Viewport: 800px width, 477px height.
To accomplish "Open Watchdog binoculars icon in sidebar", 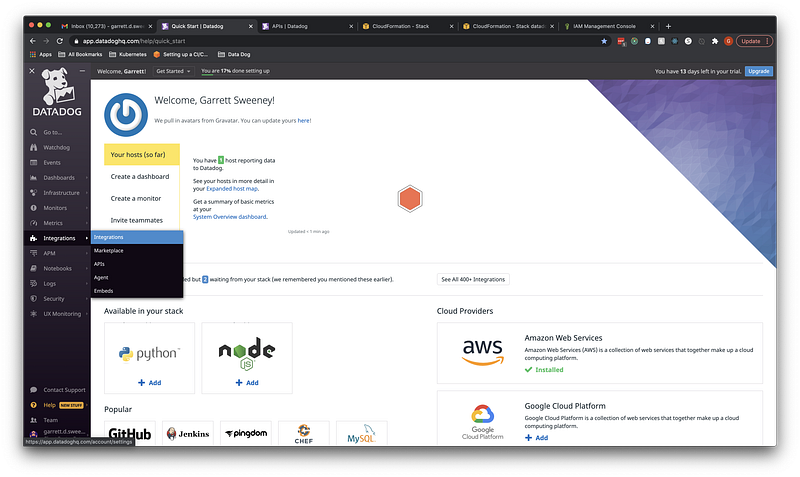I will [x=33, y=147].
